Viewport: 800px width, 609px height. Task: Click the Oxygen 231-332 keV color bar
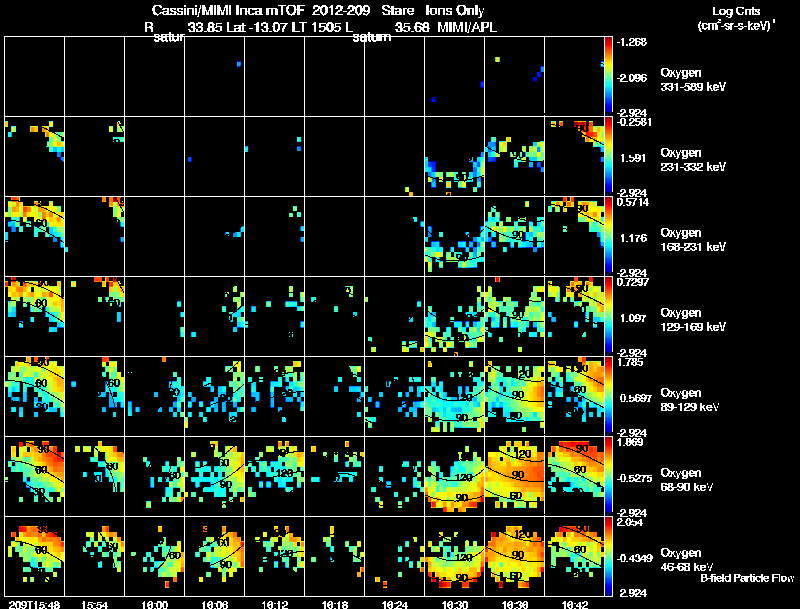(x=608, y=156)
